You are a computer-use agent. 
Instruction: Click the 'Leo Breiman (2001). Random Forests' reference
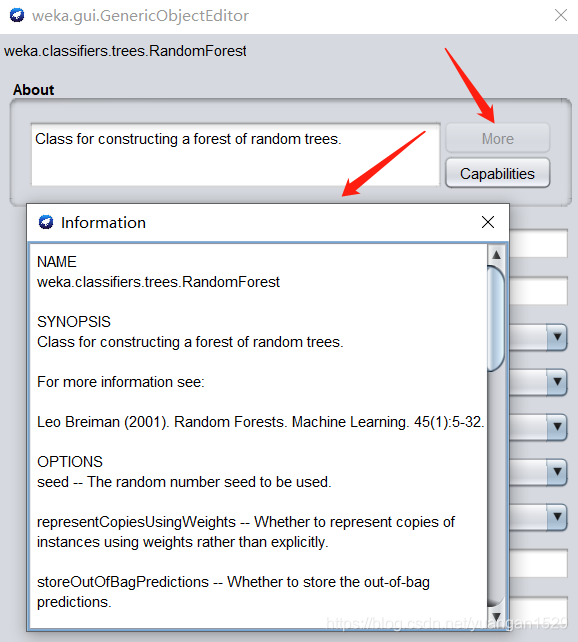[260, 422]
